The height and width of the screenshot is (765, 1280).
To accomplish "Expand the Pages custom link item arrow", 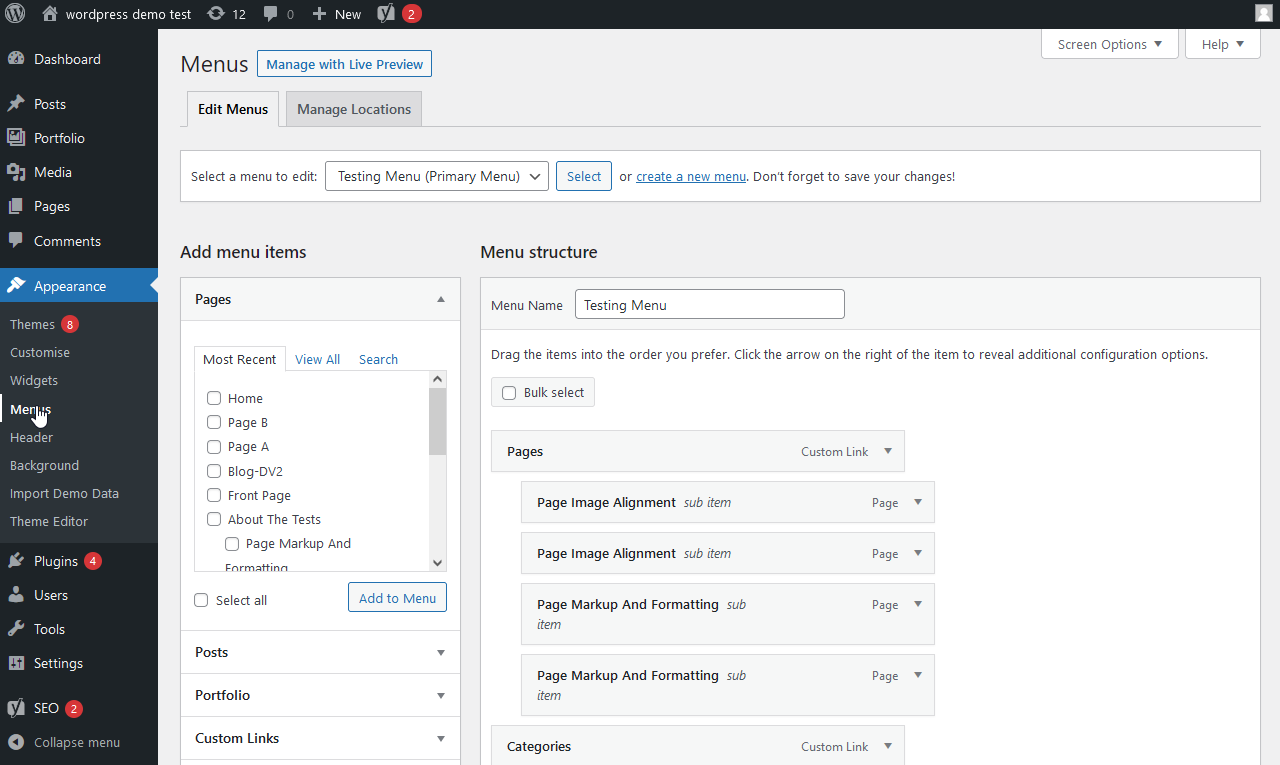I will [887, 452].
